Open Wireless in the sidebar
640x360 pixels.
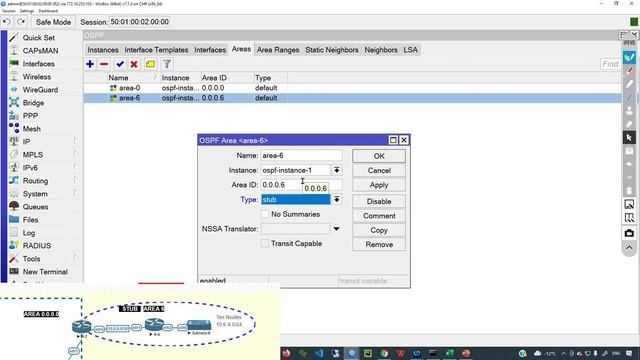click(37, 77)
